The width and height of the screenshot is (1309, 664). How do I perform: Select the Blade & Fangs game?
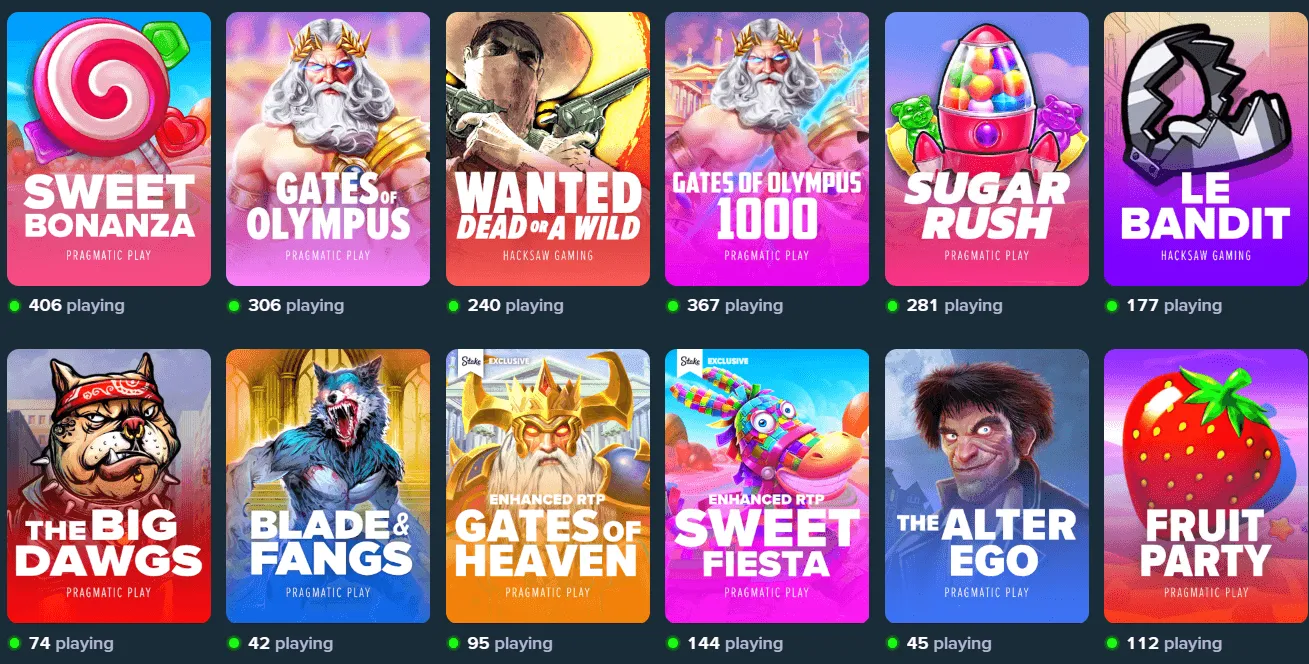click(328, 486)
